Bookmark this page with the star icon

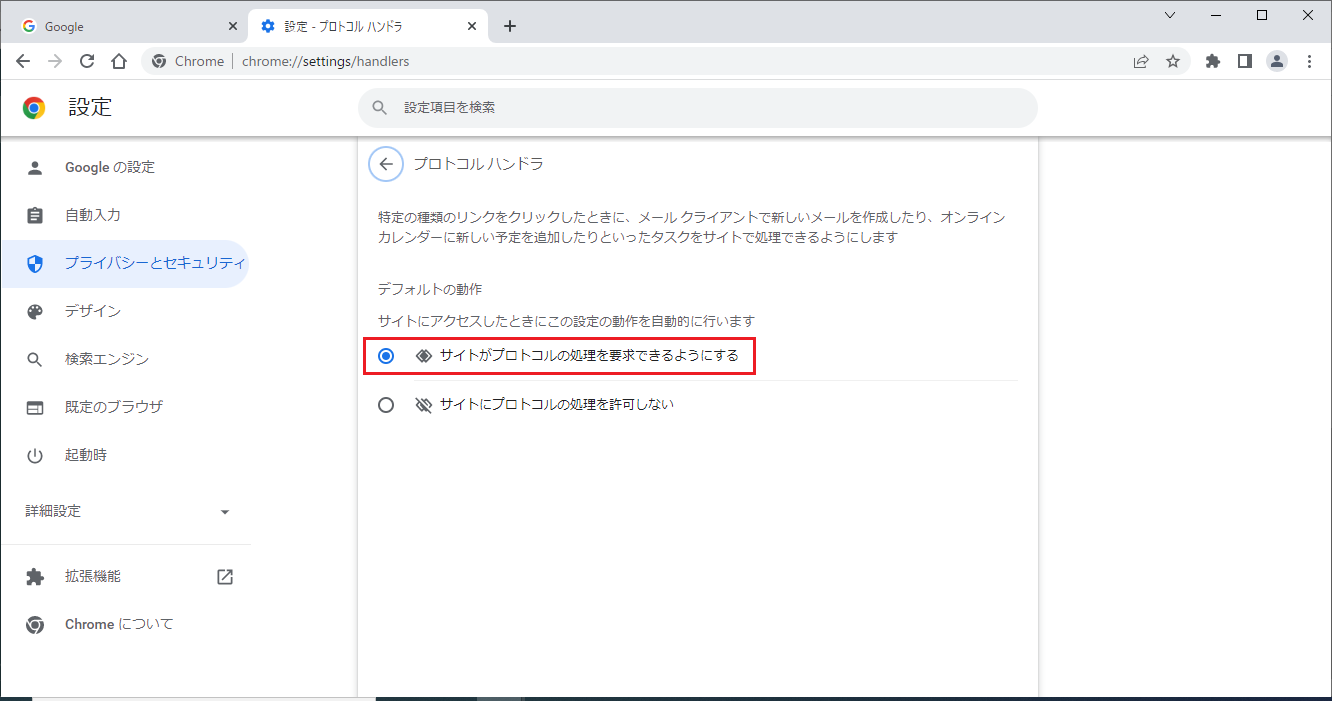tap(1173, 61)
